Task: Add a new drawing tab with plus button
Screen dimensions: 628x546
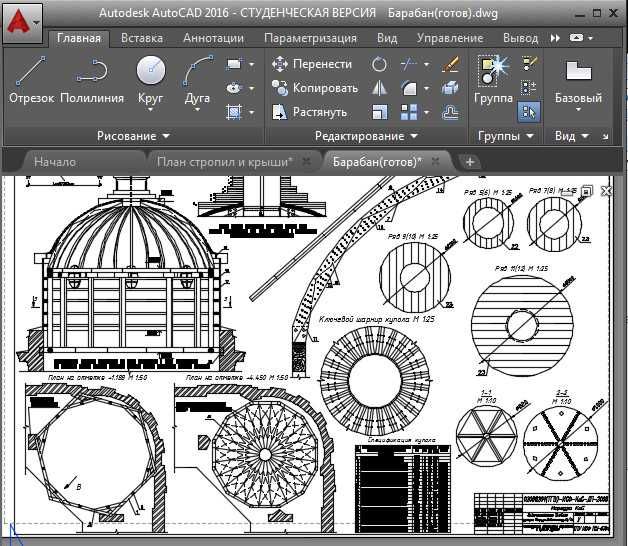Action: (470, 161)
